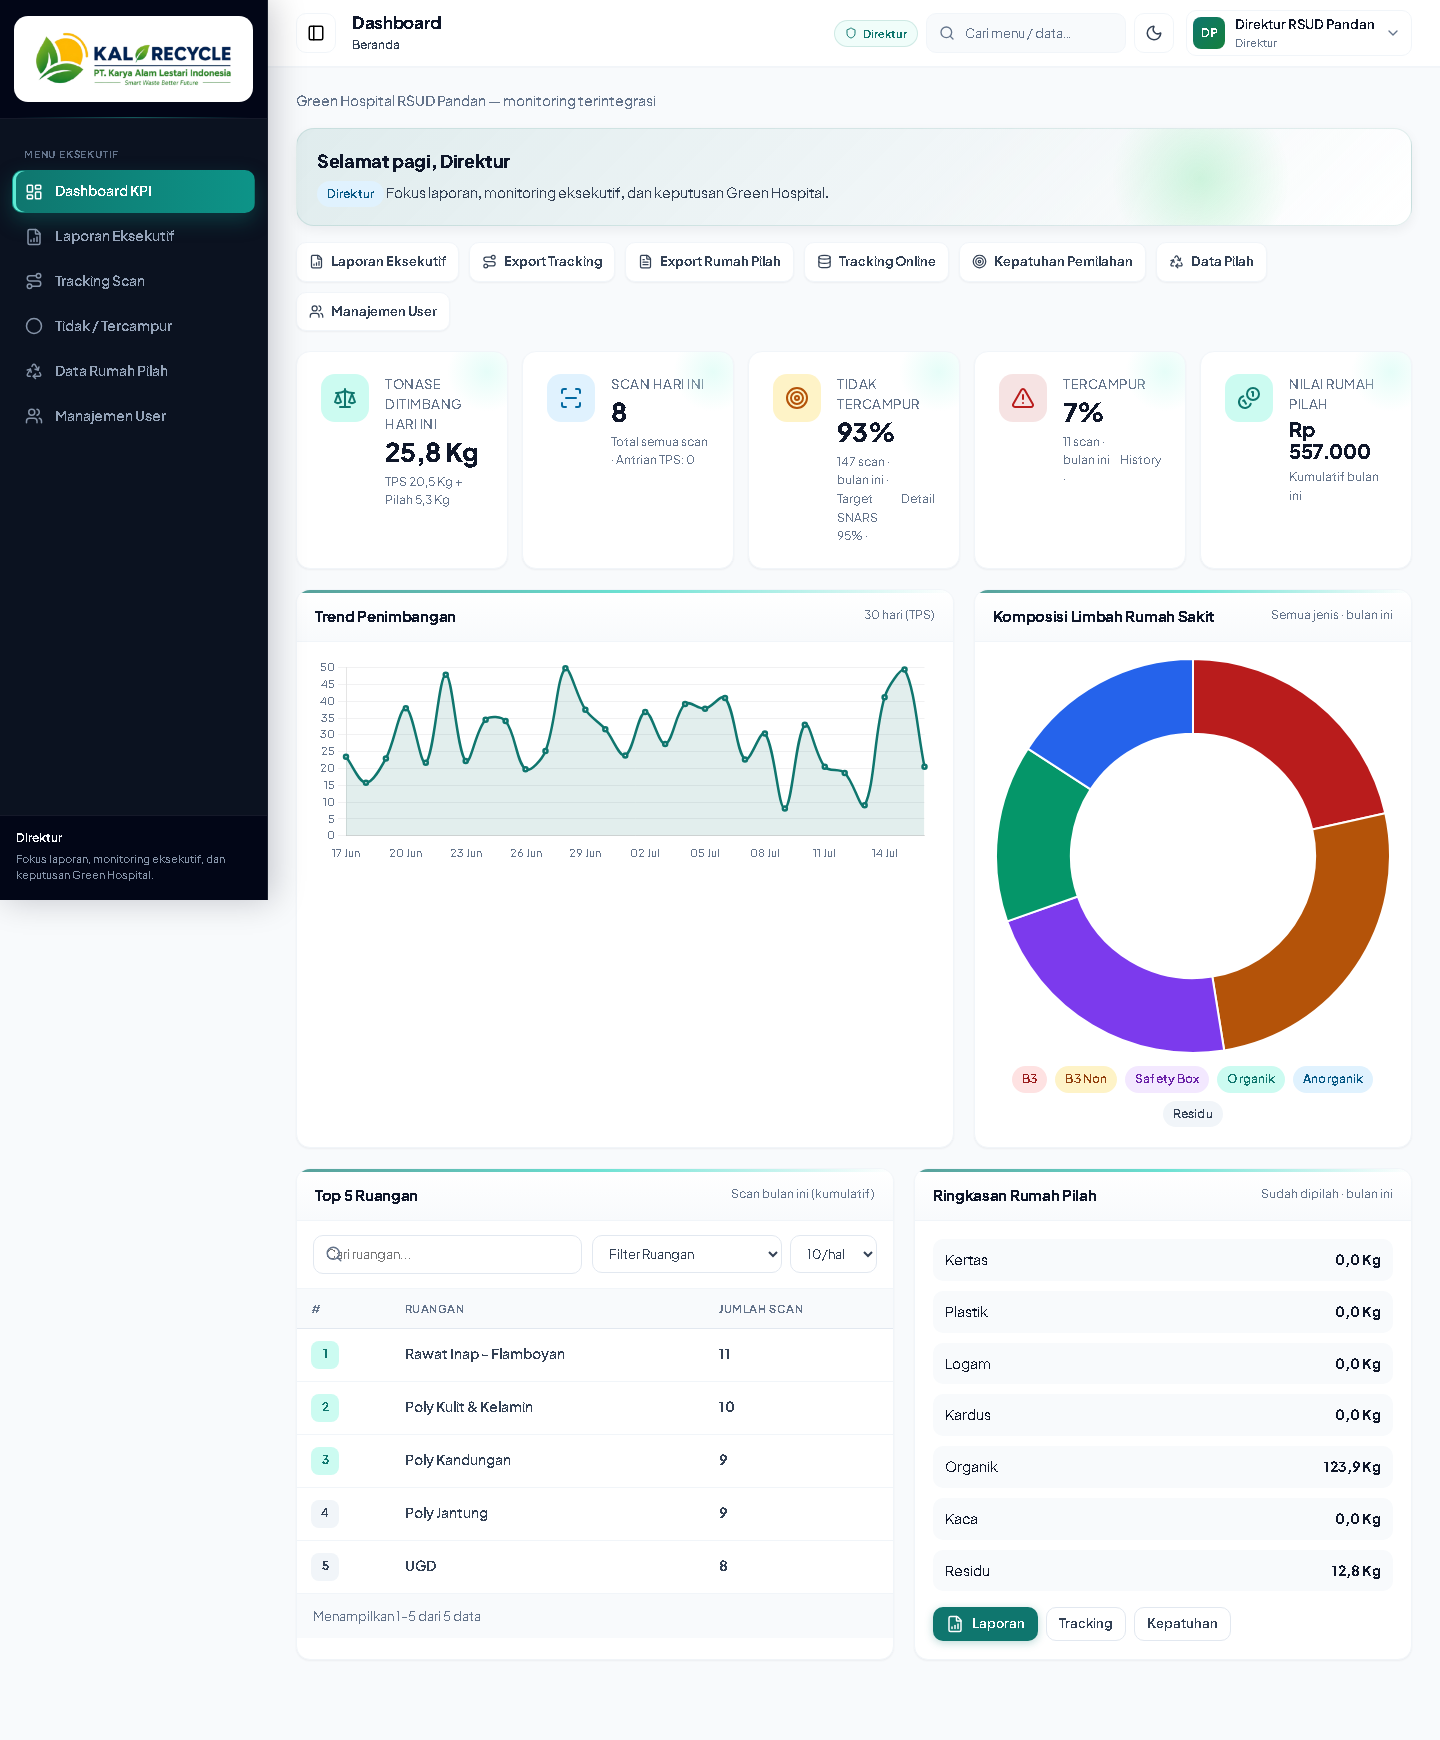
Task: Click the Rawat Inap – Flamboyan row
Action: (595, 1355)
